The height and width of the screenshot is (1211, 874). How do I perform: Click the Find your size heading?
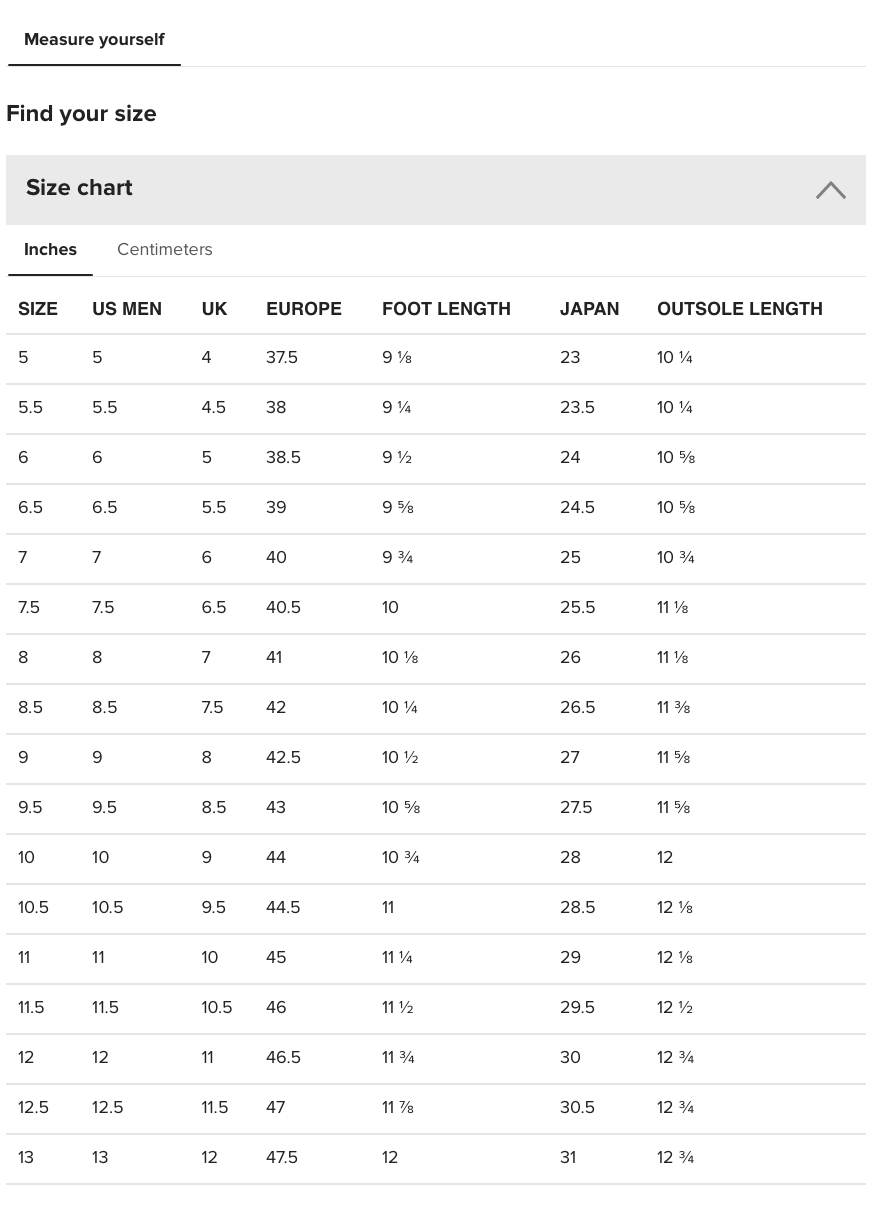pos(81,114)
